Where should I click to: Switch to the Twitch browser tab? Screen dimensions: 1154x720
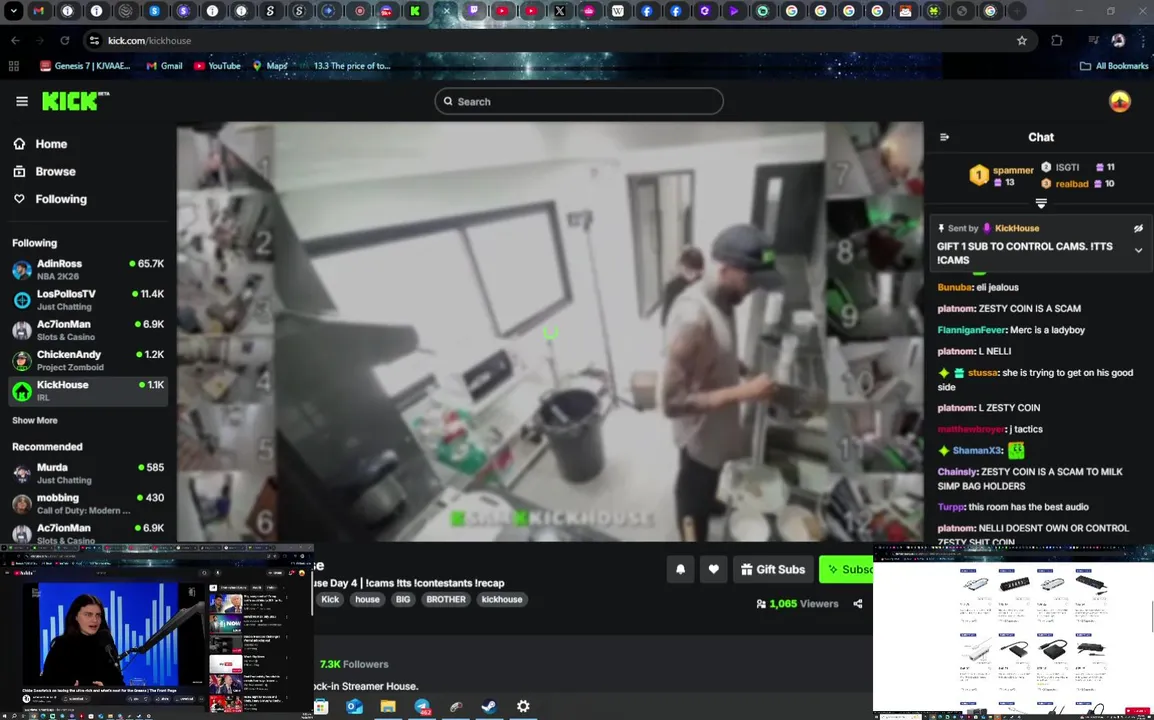point(473,11)
